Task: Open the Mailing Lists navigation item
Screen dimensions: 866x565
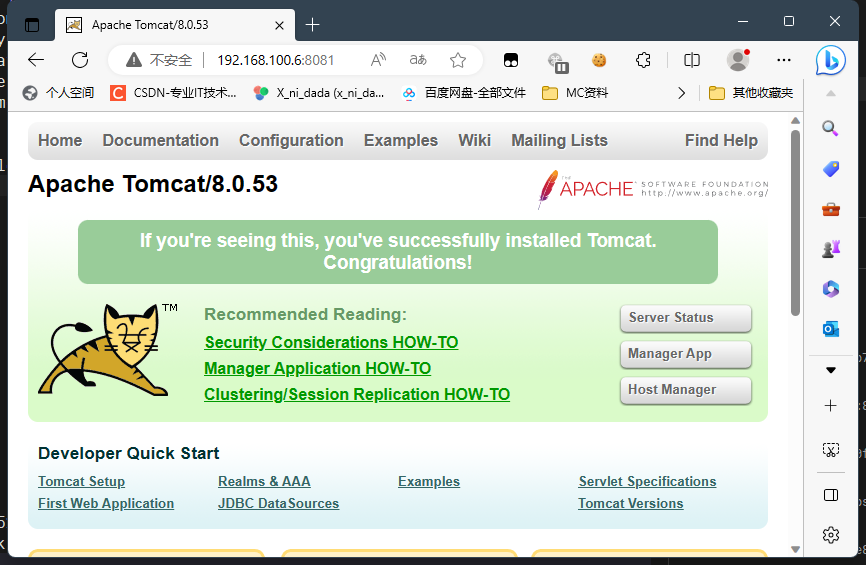Action: tap(559, 141)
